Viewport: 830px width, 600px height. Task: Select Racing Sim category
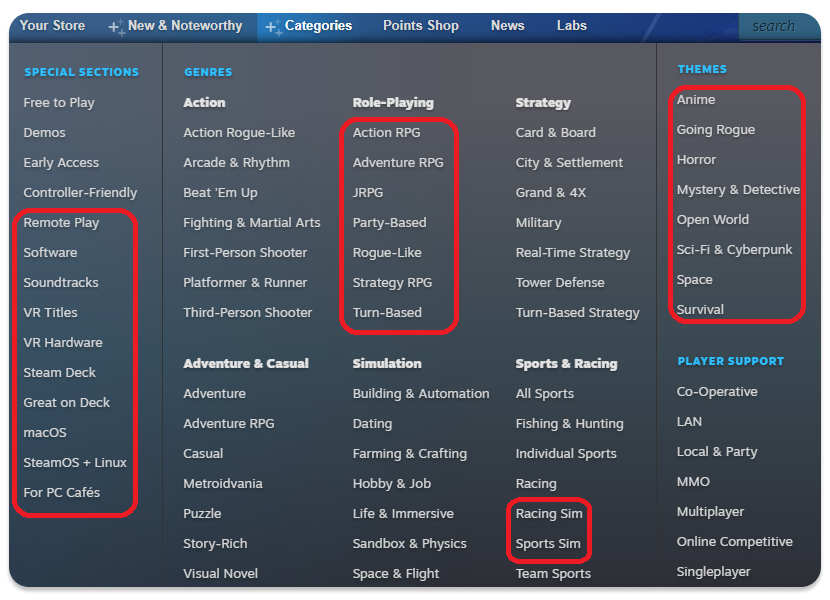point(549,513)
